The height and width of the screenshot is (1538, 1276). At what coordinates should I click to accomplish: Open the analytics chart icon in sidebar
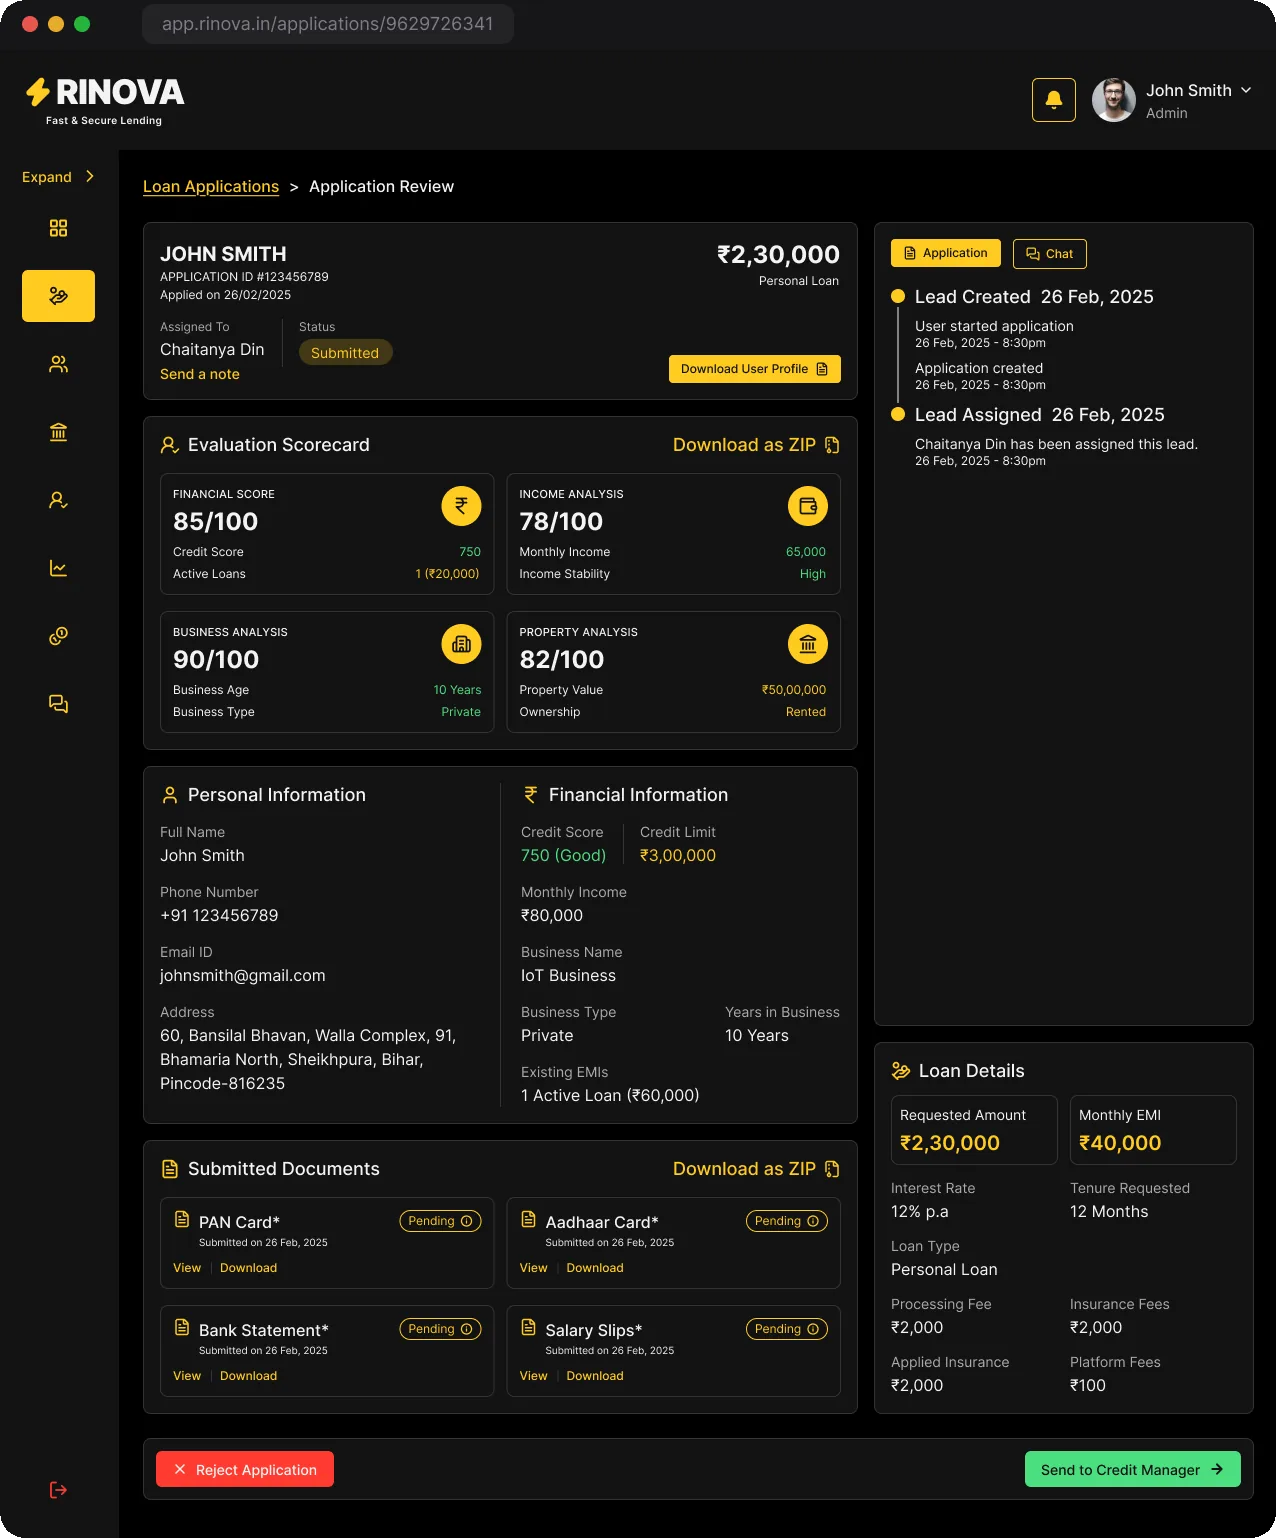[x=58, y=568]
